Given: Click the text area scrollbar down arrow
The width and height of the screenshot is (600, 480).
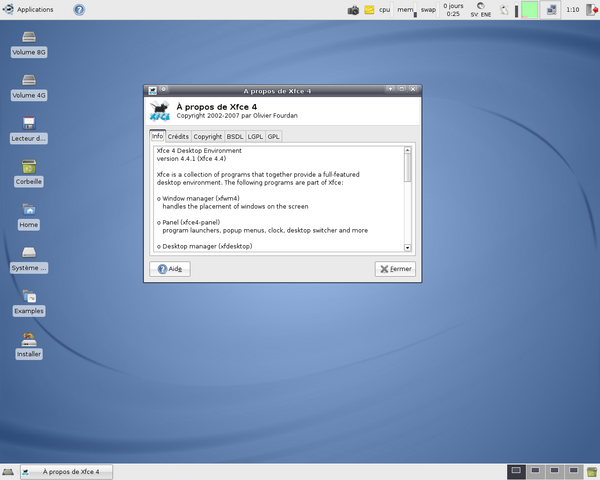Looking at the screenshot, I should pos(408,247).
